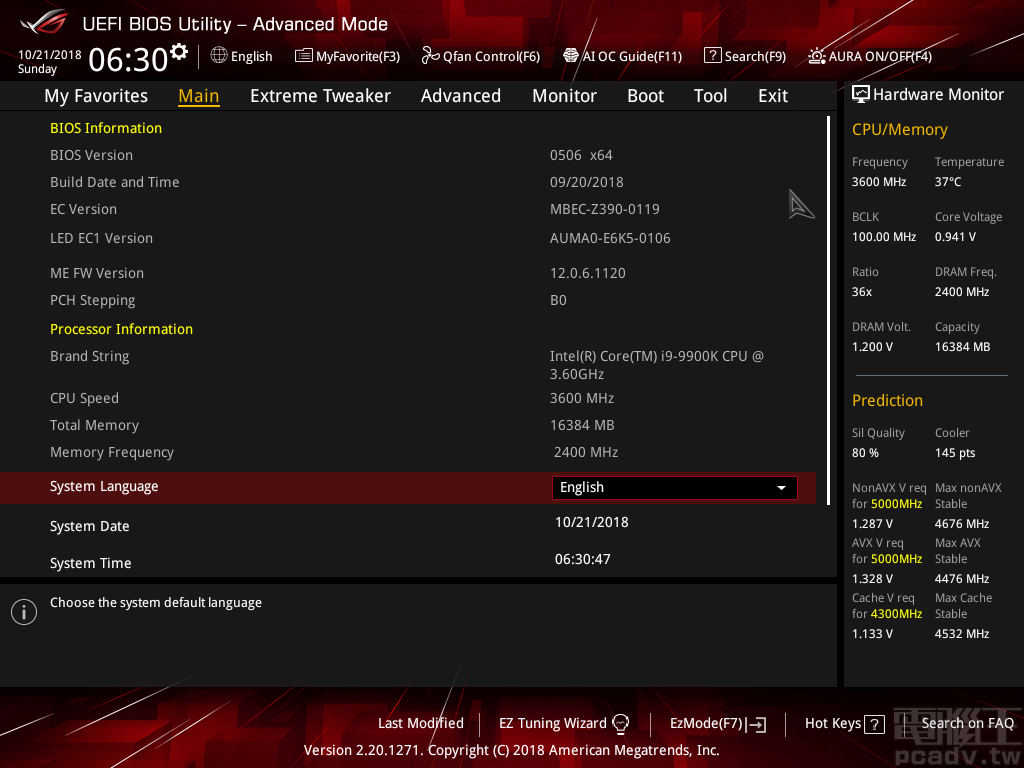The image size is (1024, 768).
Task: Select the System Language row label
Action: point(104,487)
